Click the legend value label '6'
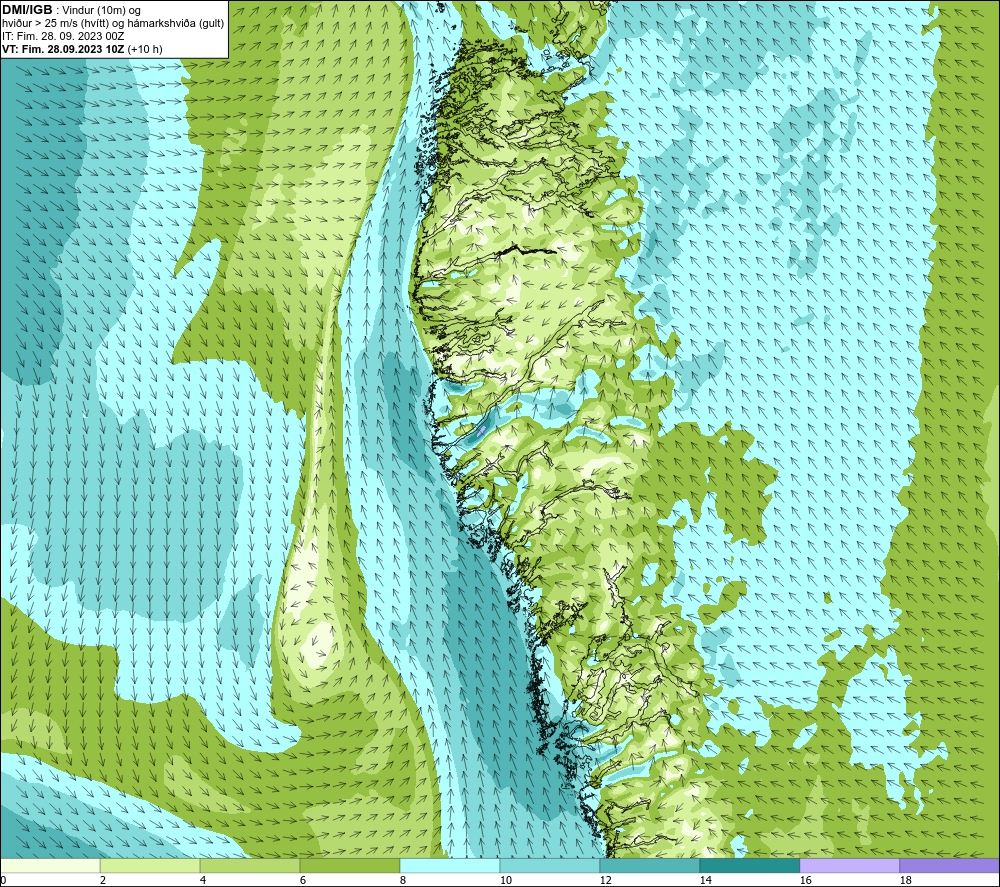1000x887 pixels. pyautogui.click(x=303, y=881)
